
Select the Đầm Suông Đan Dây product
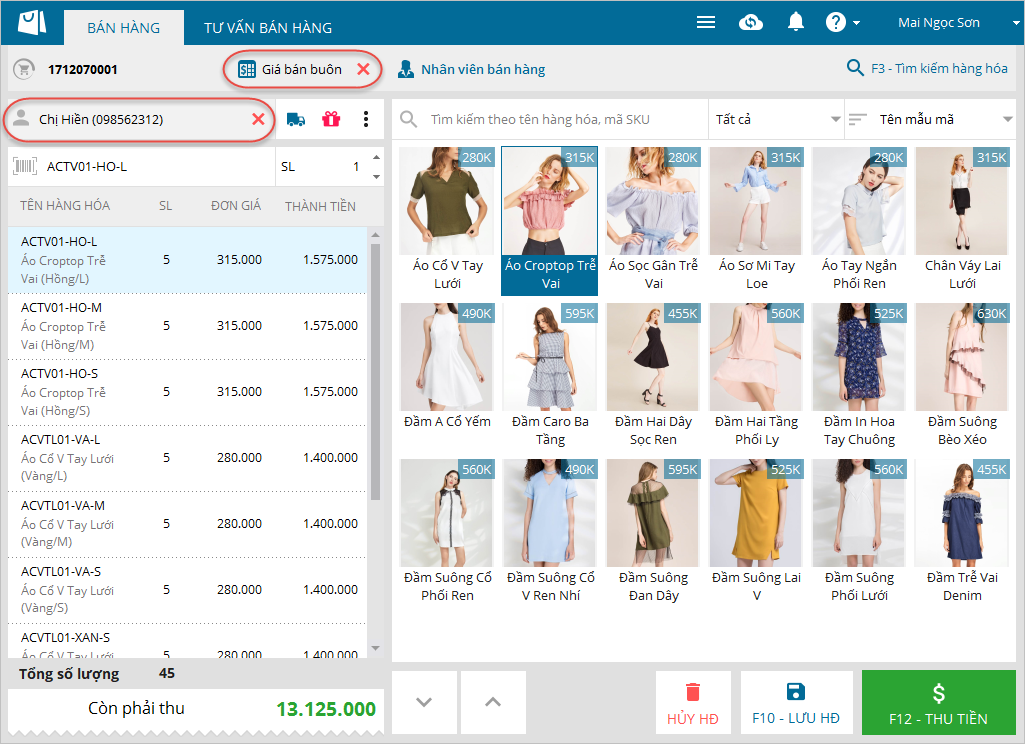(x=653, y=533)
